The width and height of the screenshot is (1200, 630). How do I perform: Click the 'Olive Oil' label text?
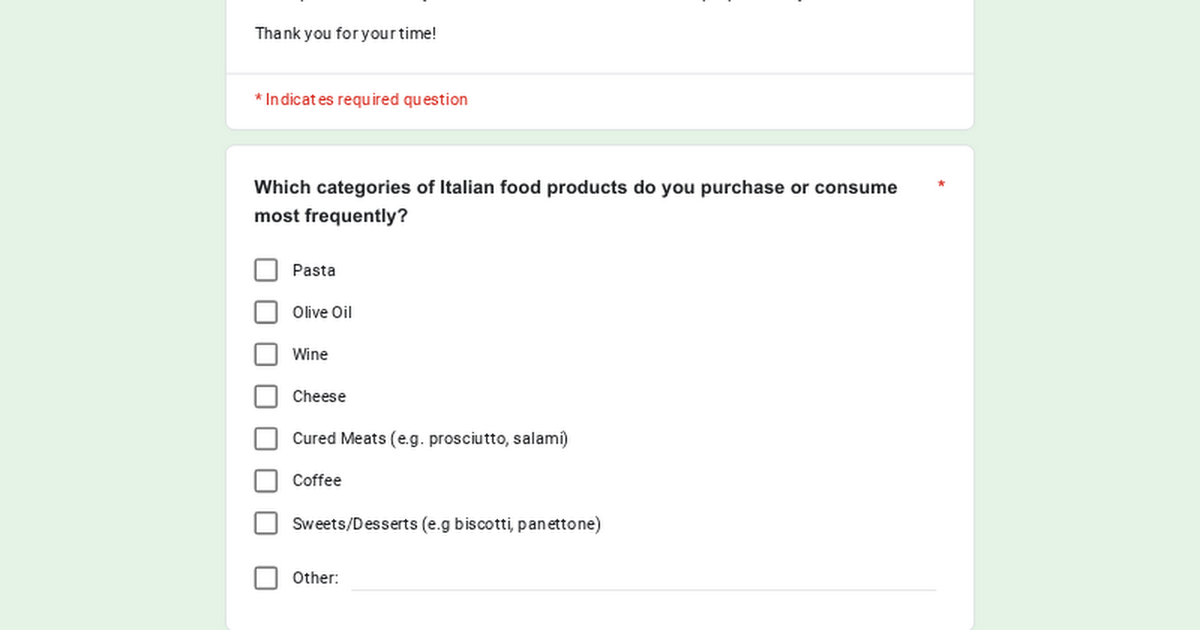tap(322, 312)
